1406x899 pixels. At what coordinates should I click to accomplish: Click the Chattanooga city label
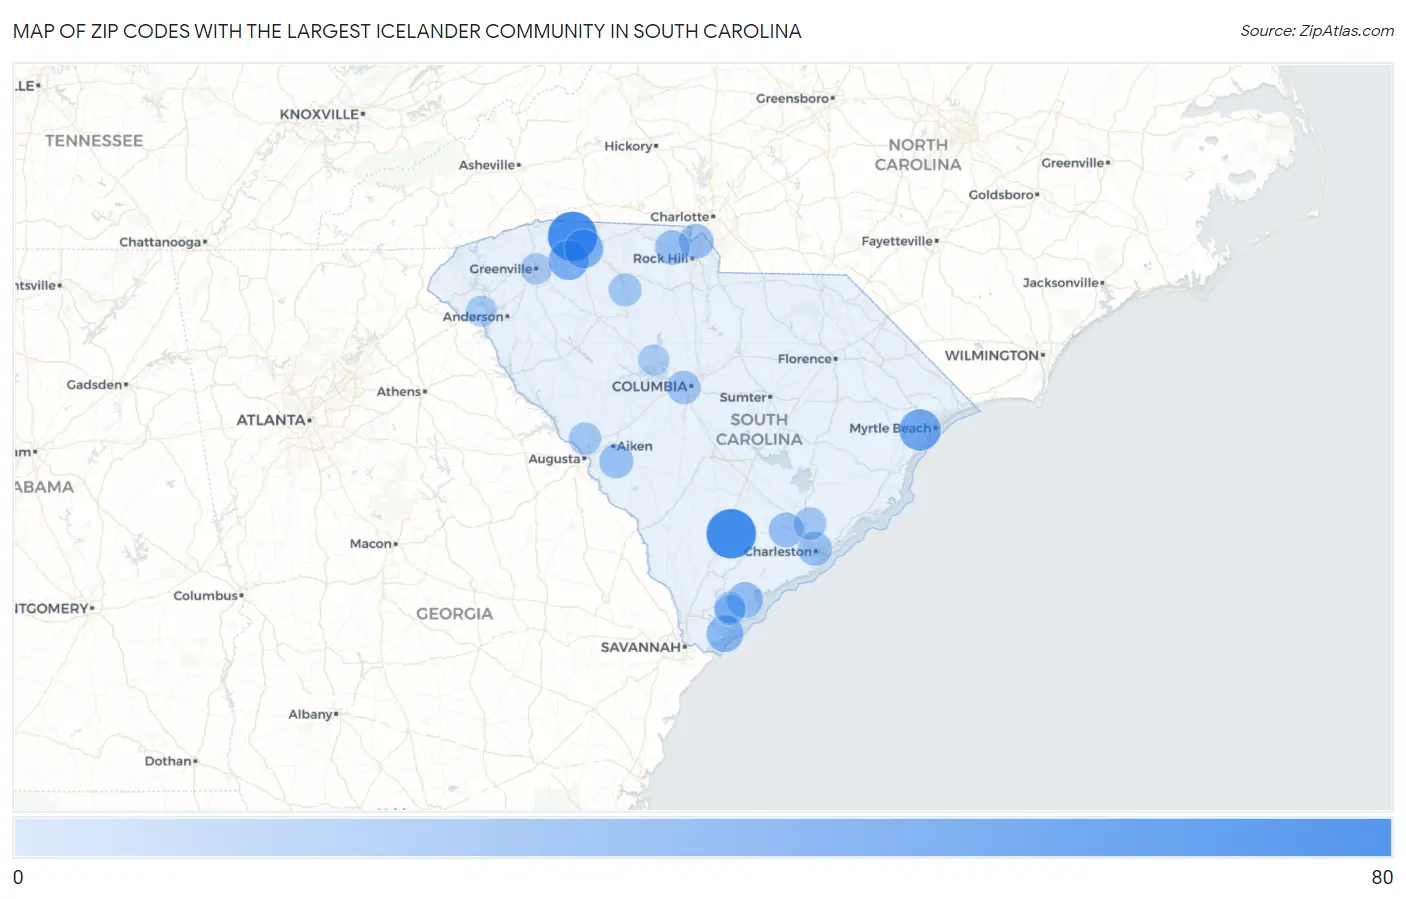point(160,242)
